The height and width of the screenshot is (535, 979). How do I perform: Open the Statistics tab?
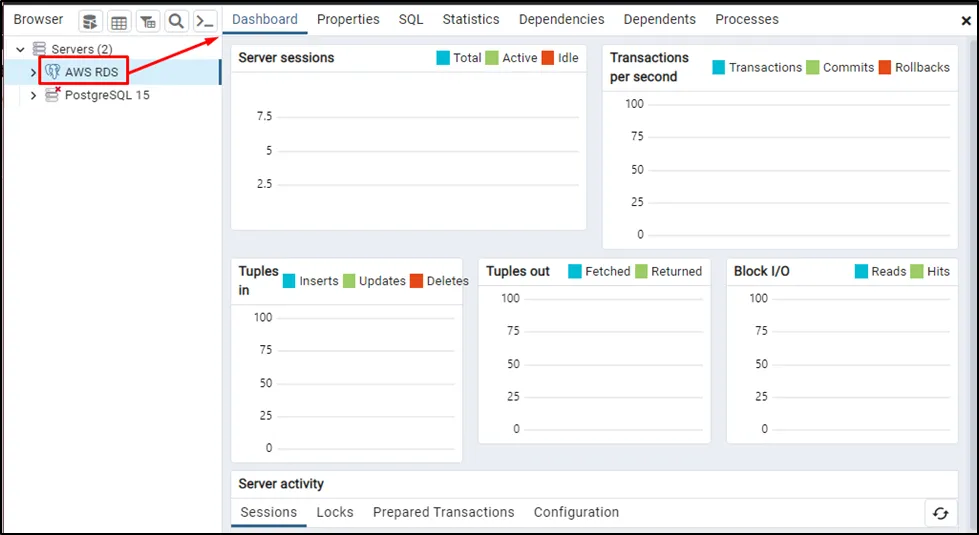point(471,19)
